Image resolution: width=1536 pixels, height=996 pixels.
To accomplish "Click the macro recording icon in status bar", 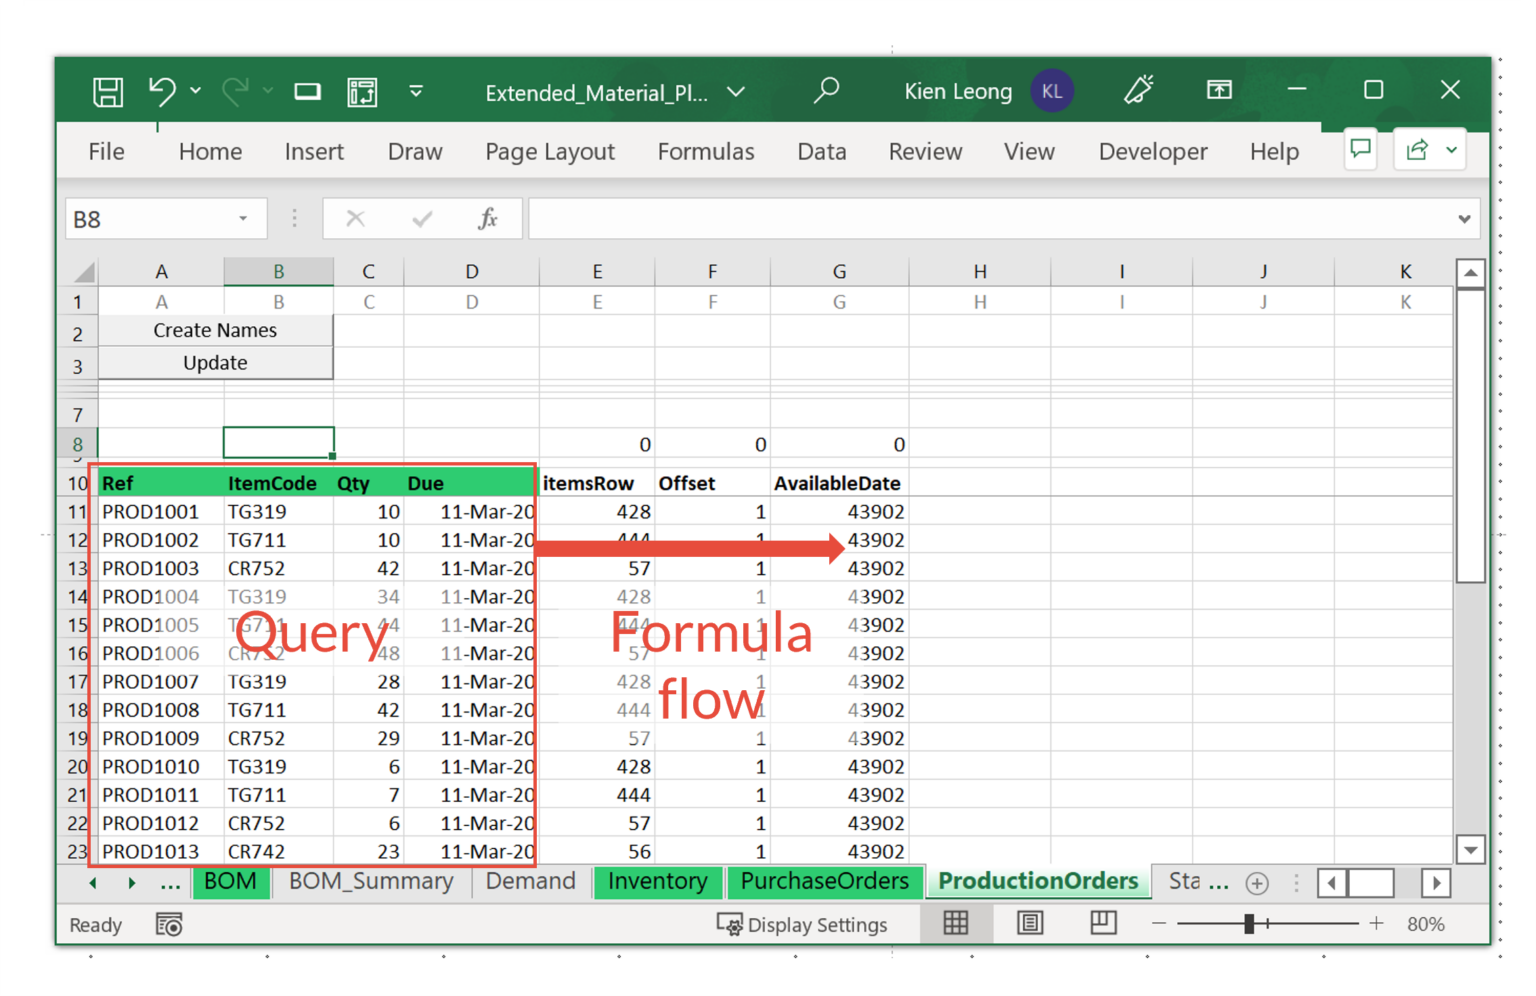I will (x=169, y=925).
